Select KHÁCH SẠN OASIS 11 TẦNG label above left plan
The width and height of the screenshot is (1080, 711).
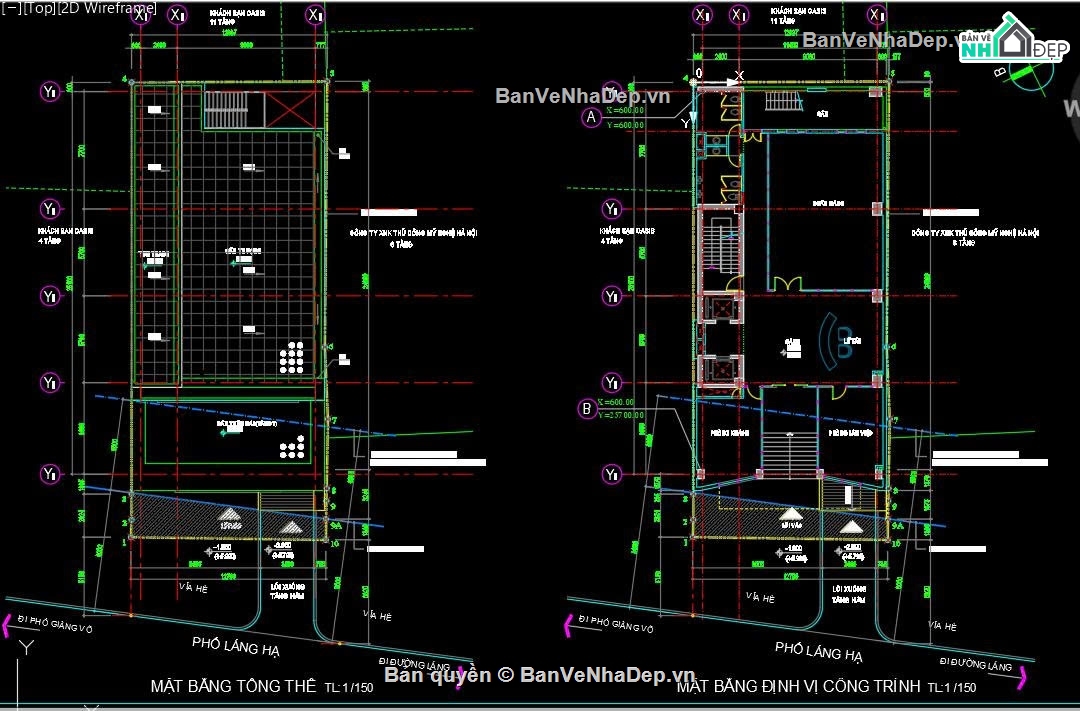coord(237,17)
